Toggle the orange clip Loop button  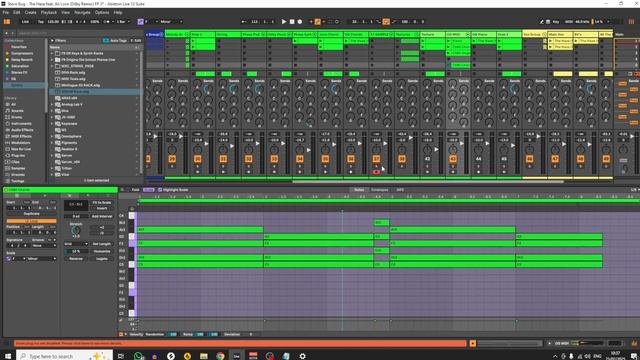tap(31, 221)
